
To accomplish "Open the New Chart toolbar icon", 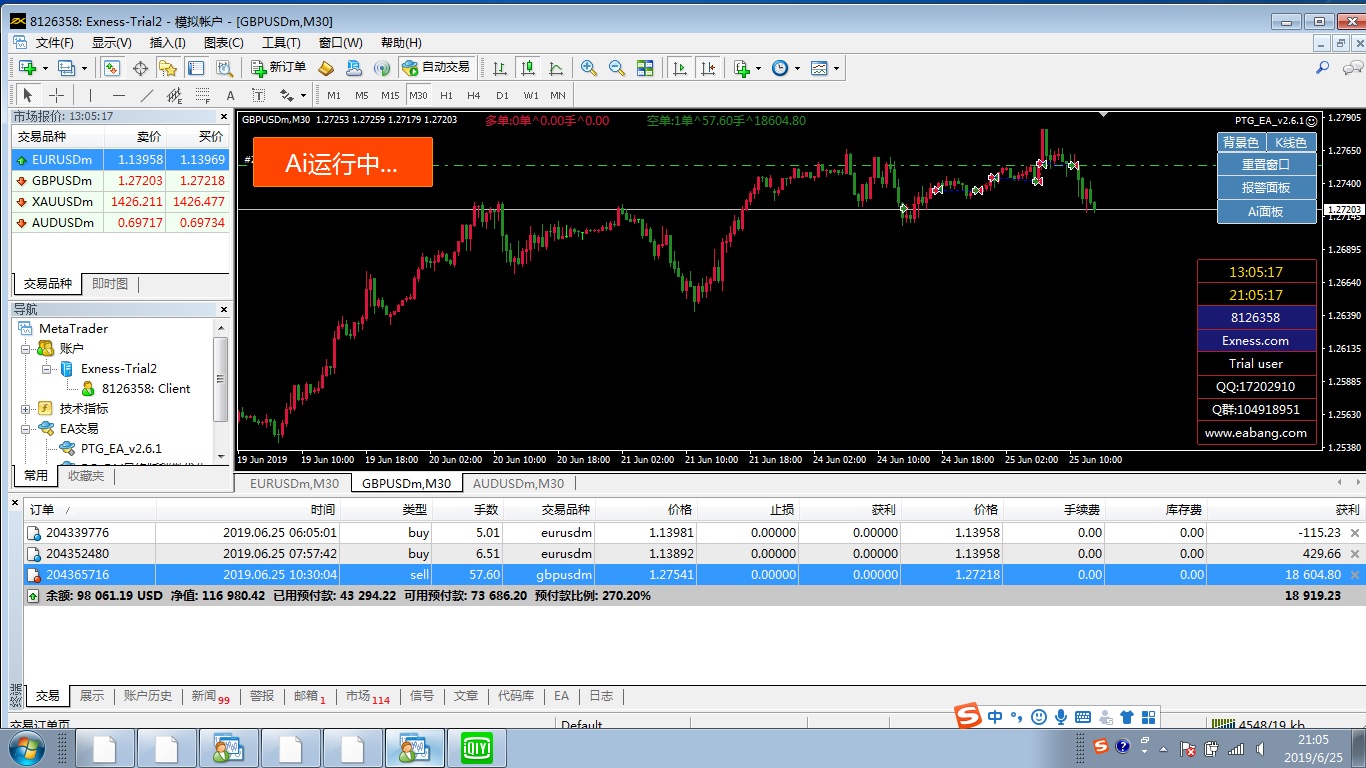I will pyautogui.click(x=27, y=68).
